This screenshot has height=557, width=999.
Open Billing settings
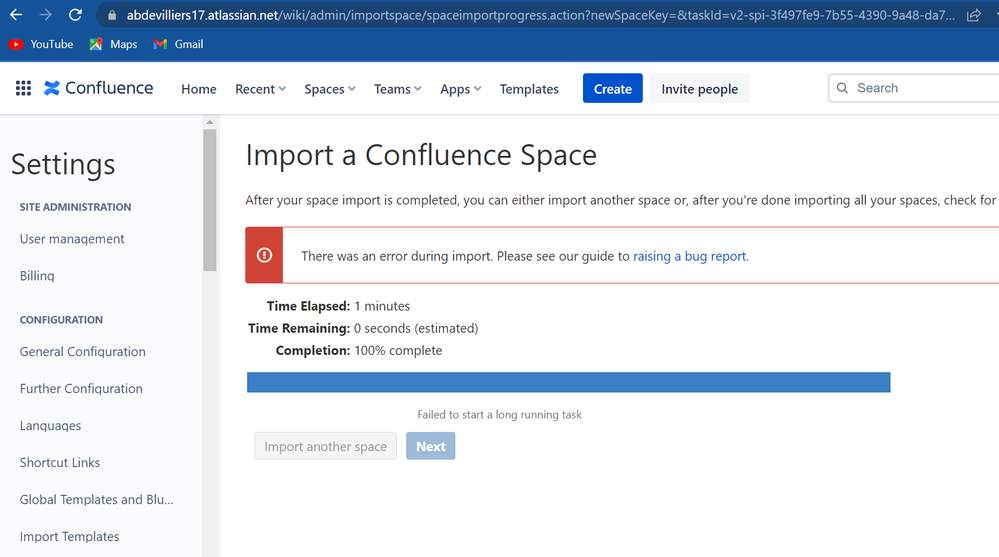click(37, 276)
